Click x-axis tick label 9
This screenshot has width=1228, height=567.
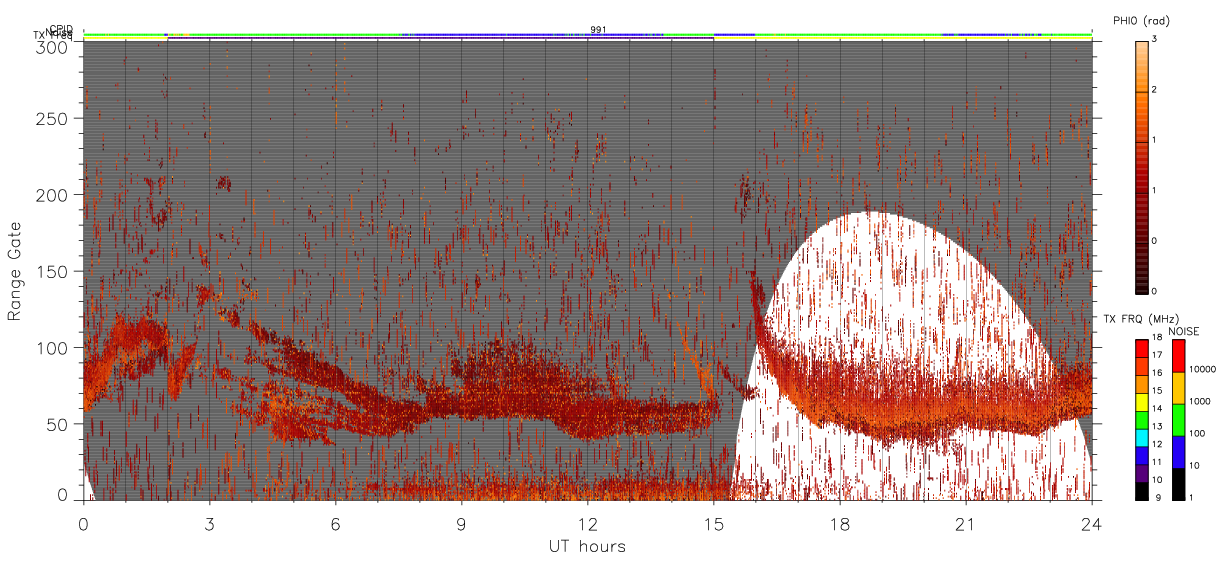point(461,523)
